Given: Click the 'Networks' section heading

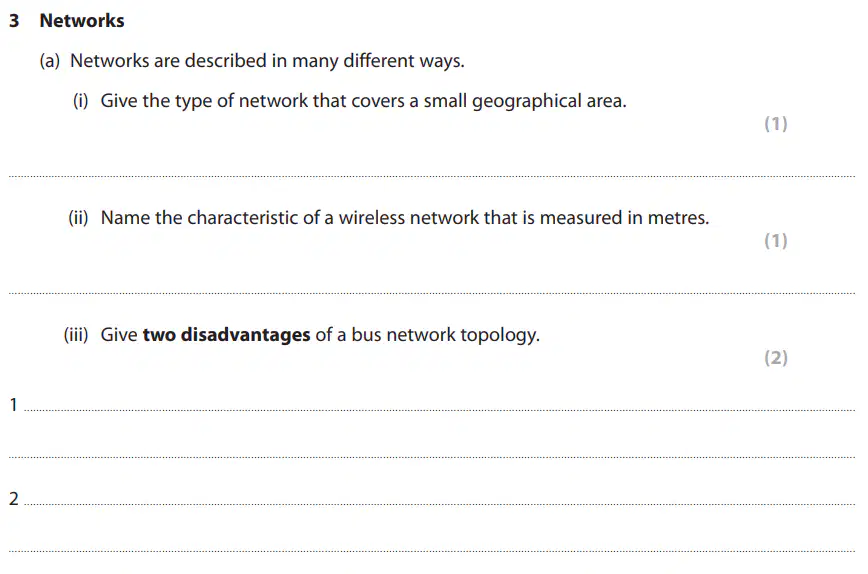Looking at the screenshot, I should 82,20.
